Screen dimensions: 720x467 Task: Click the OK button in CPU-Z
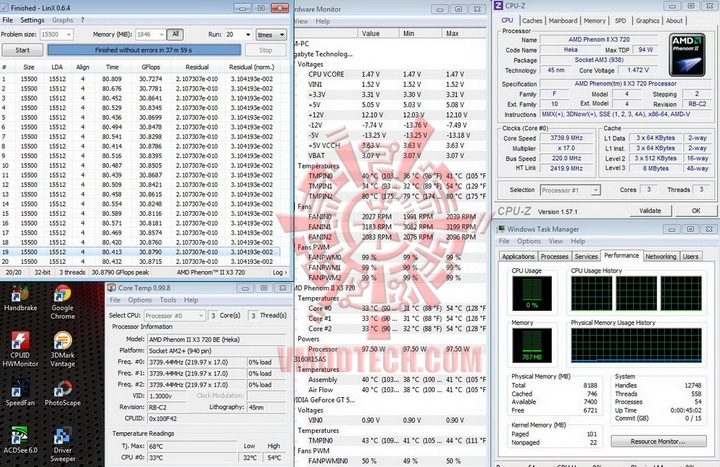(x=696, y=211)
